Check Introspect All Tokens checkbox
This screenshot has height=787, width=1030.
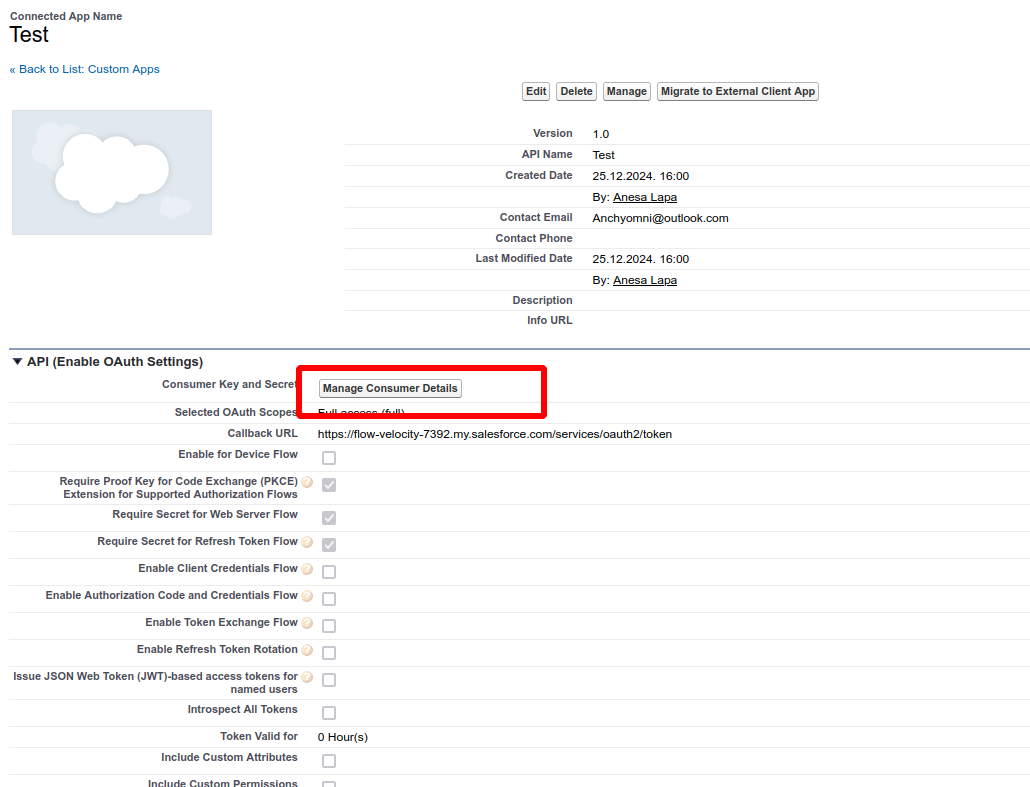point(329,713)
